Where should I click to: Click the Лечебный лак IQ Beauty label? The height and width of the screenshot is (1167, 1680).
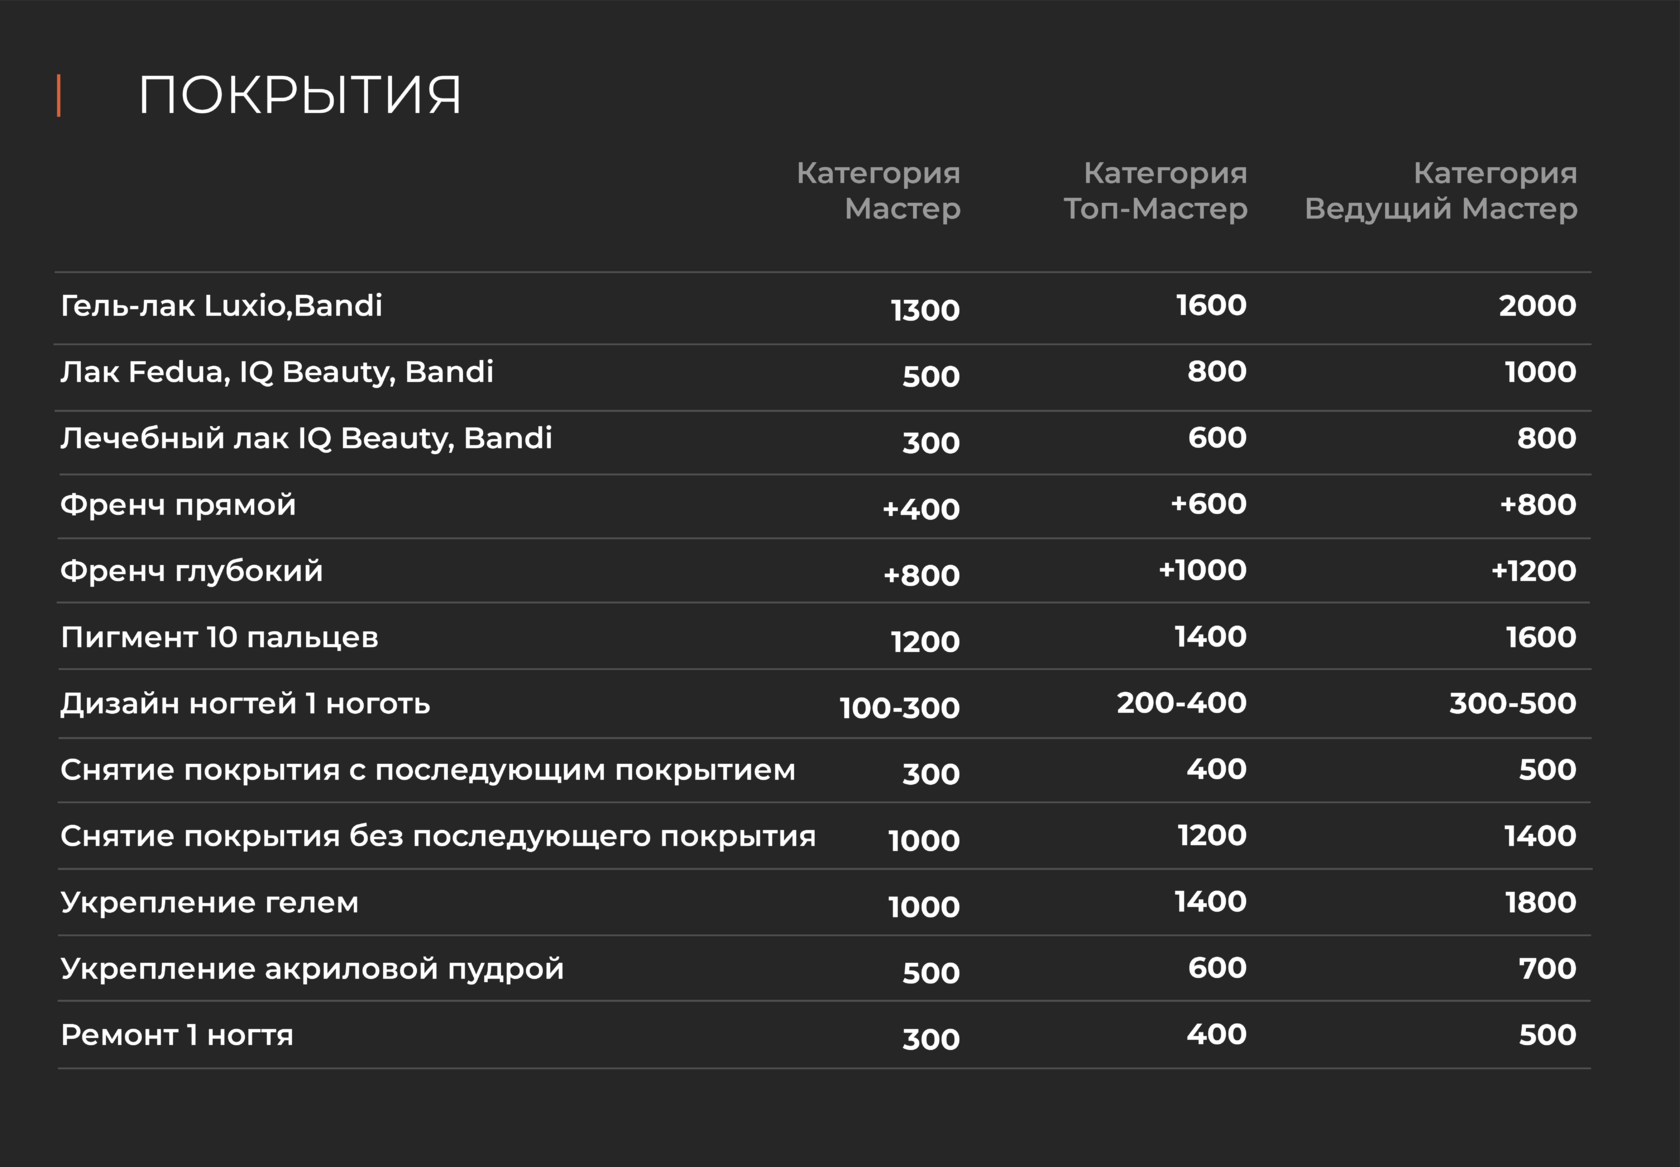306,438
